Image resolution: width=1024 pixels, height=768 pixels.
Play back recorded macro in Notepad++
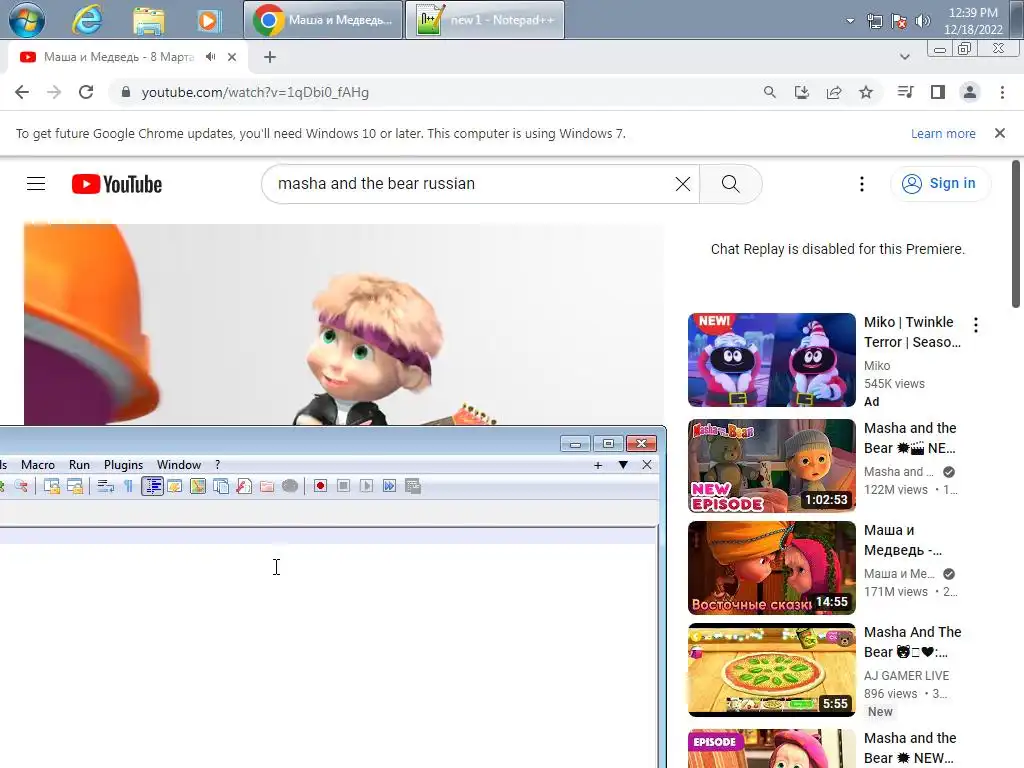tap(366, 486)
